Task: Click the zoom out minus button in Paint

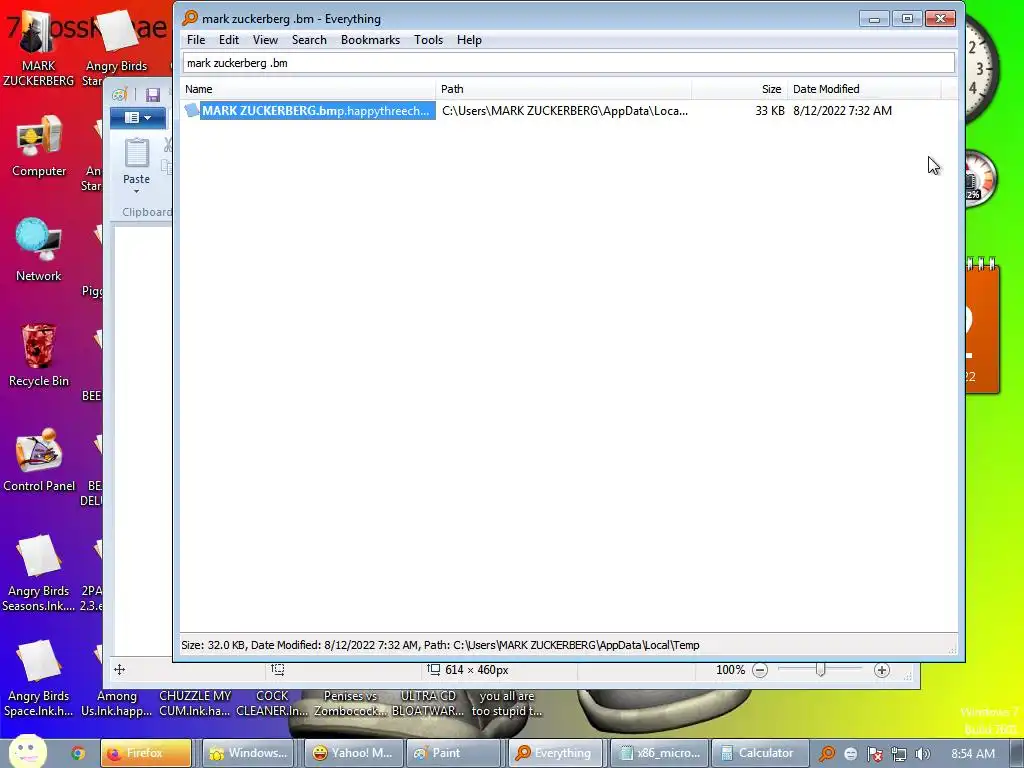Action: point(760,670)
